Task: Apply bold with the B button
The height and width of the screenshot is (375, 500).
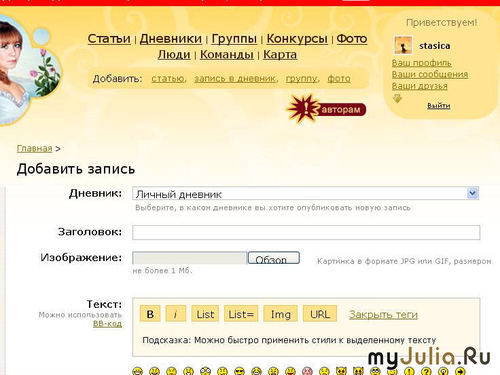Action: (150, 314)
